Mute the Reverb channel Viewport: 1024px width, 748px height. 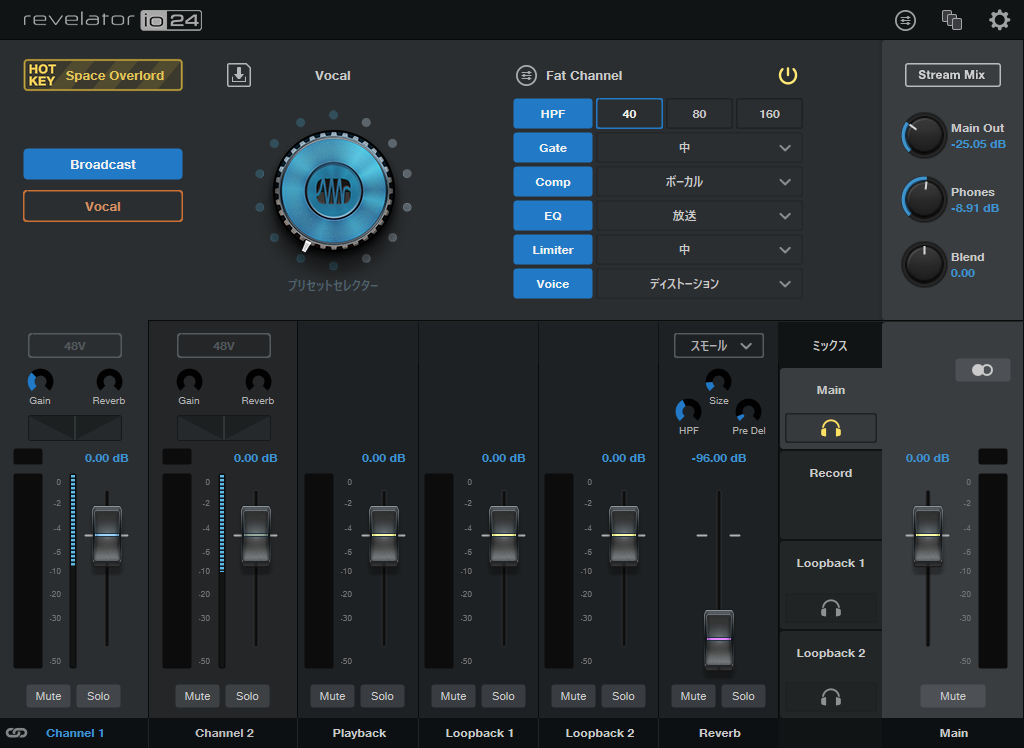694,696
